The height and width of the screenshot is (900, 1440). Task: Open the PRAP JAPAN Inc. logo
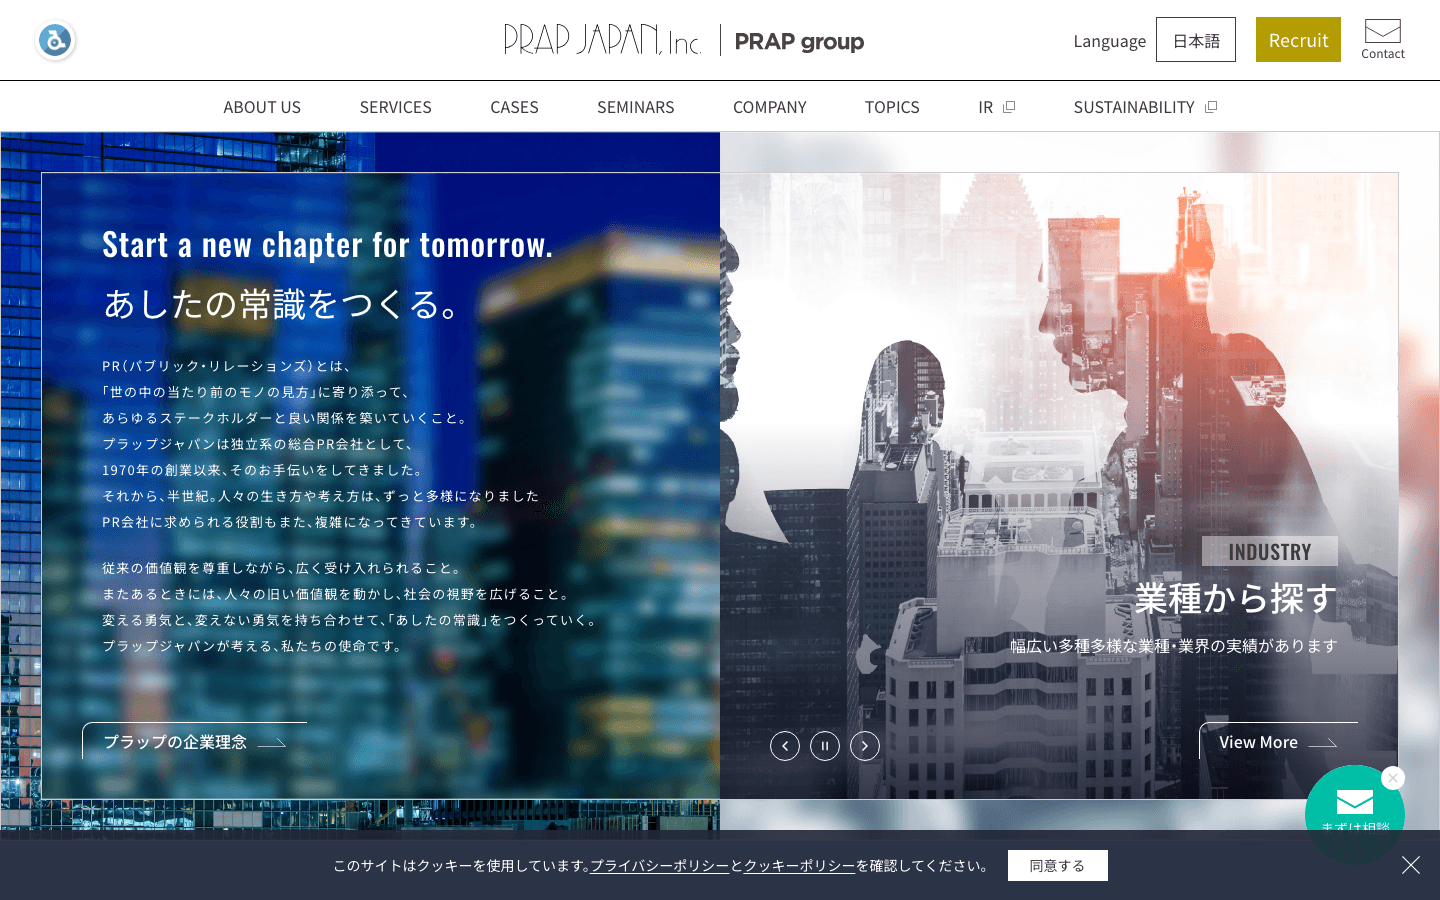click(602, 40)
